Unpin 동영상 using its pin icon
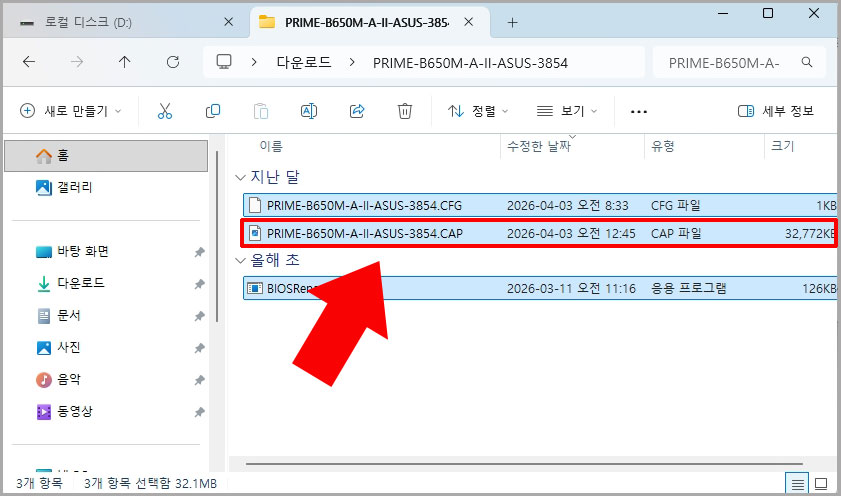The height and width of the screenshot is (496, 841). [199, 412]
